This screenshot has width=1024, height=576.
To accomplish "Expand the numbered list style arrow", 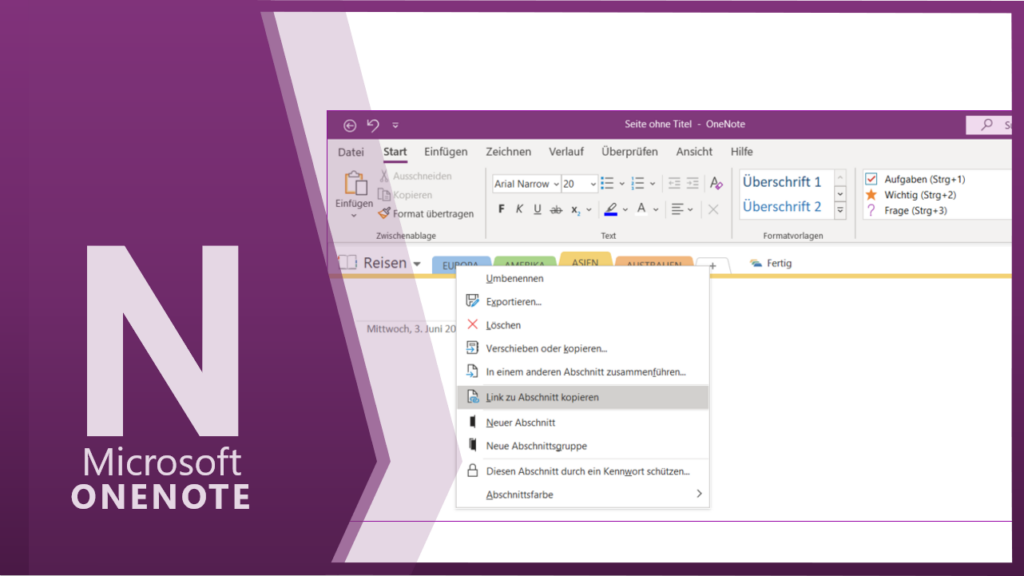I will [652, 184].
